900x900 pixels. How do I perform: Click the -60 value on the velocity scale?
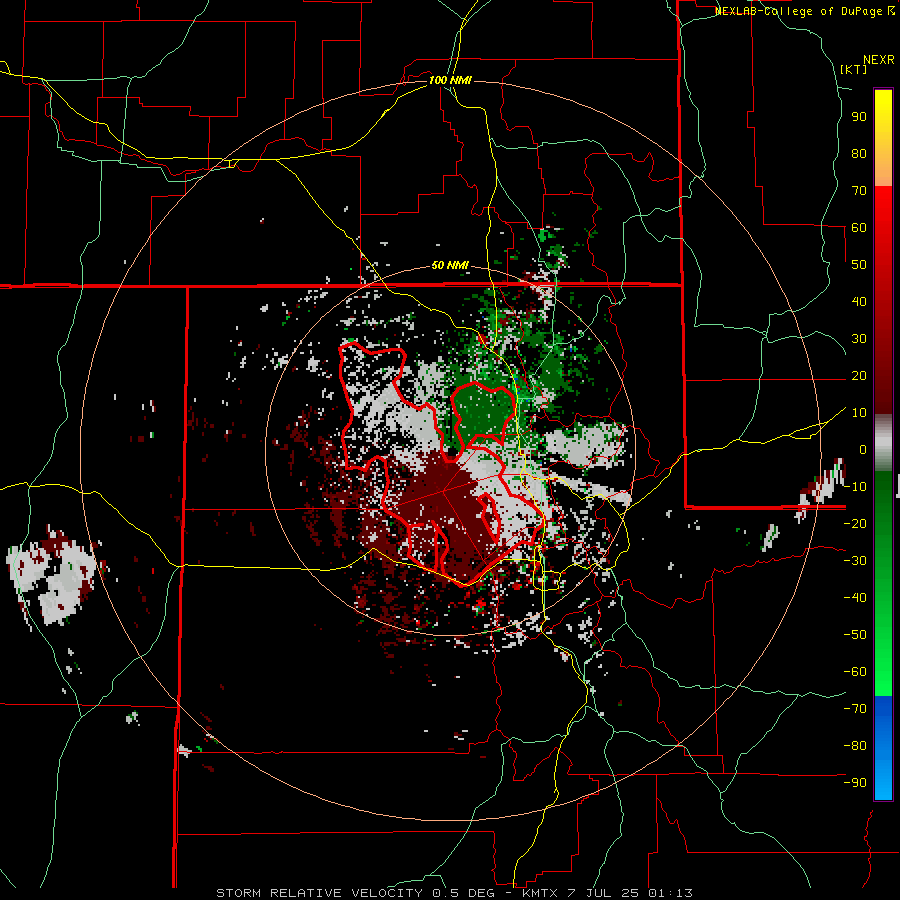tap(855, 672)
